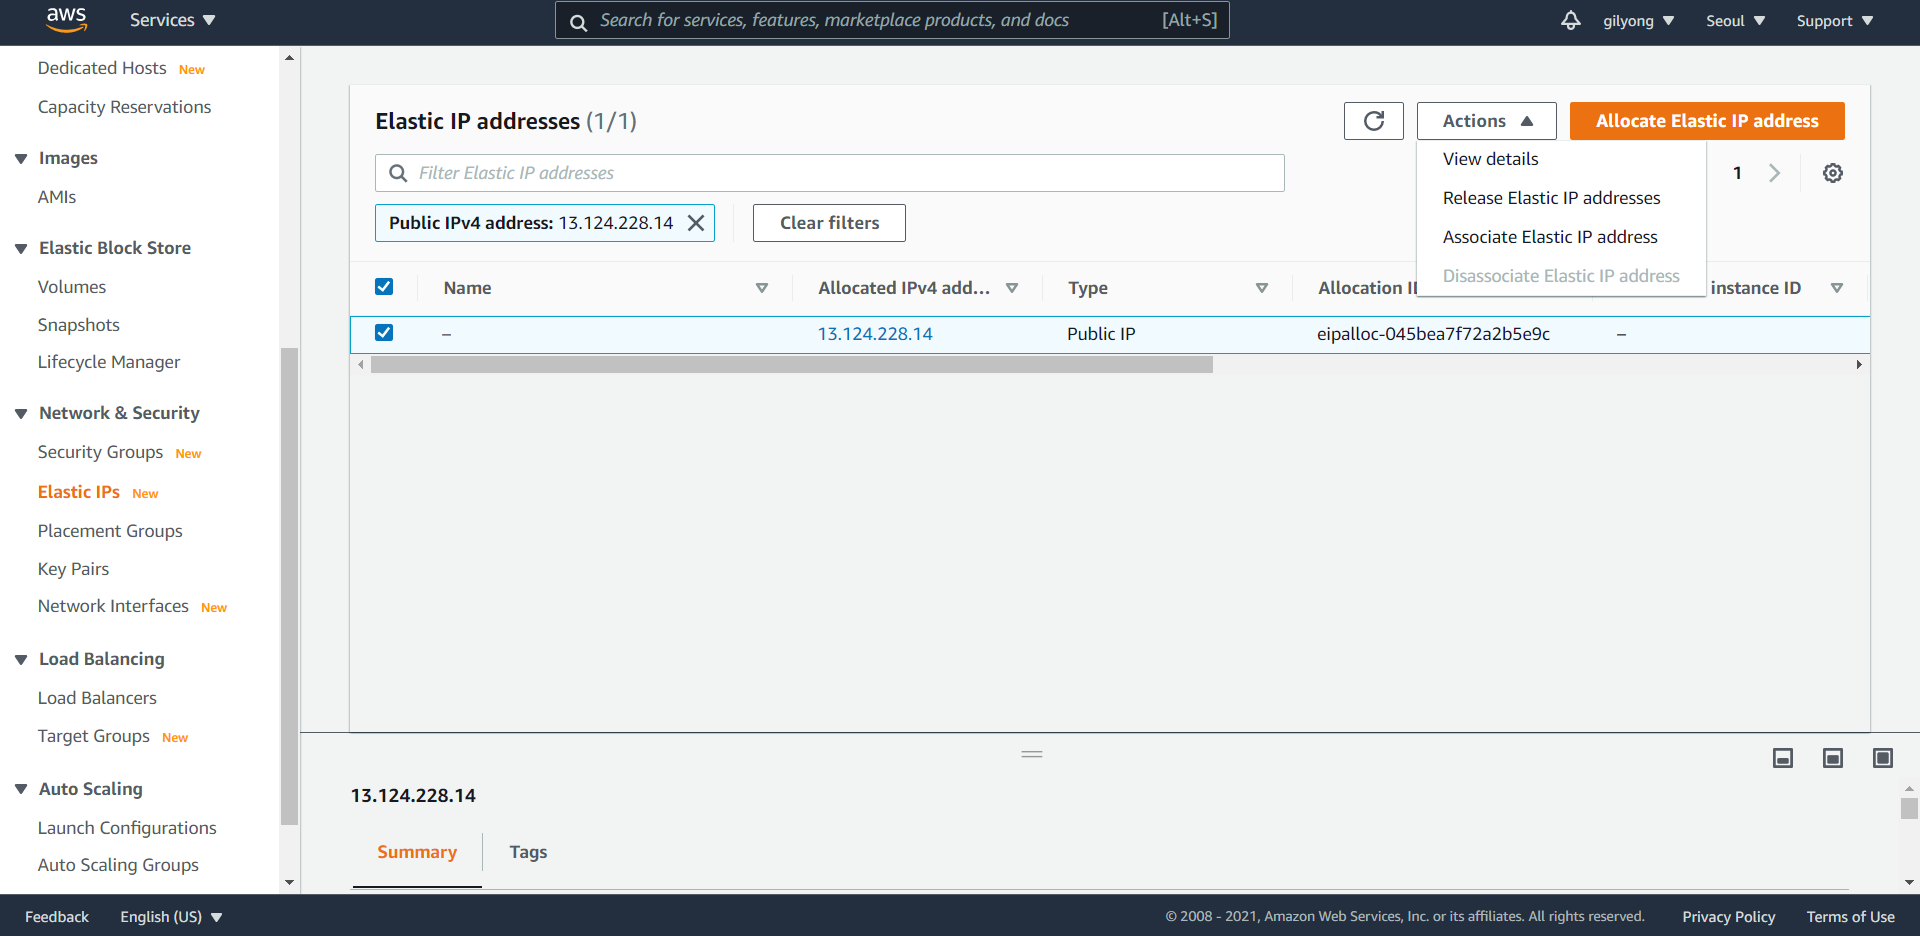This screenshot has height=936, width=1920.
Task: Click the search magnifier icon in top bar
Action: coord(578,21)
